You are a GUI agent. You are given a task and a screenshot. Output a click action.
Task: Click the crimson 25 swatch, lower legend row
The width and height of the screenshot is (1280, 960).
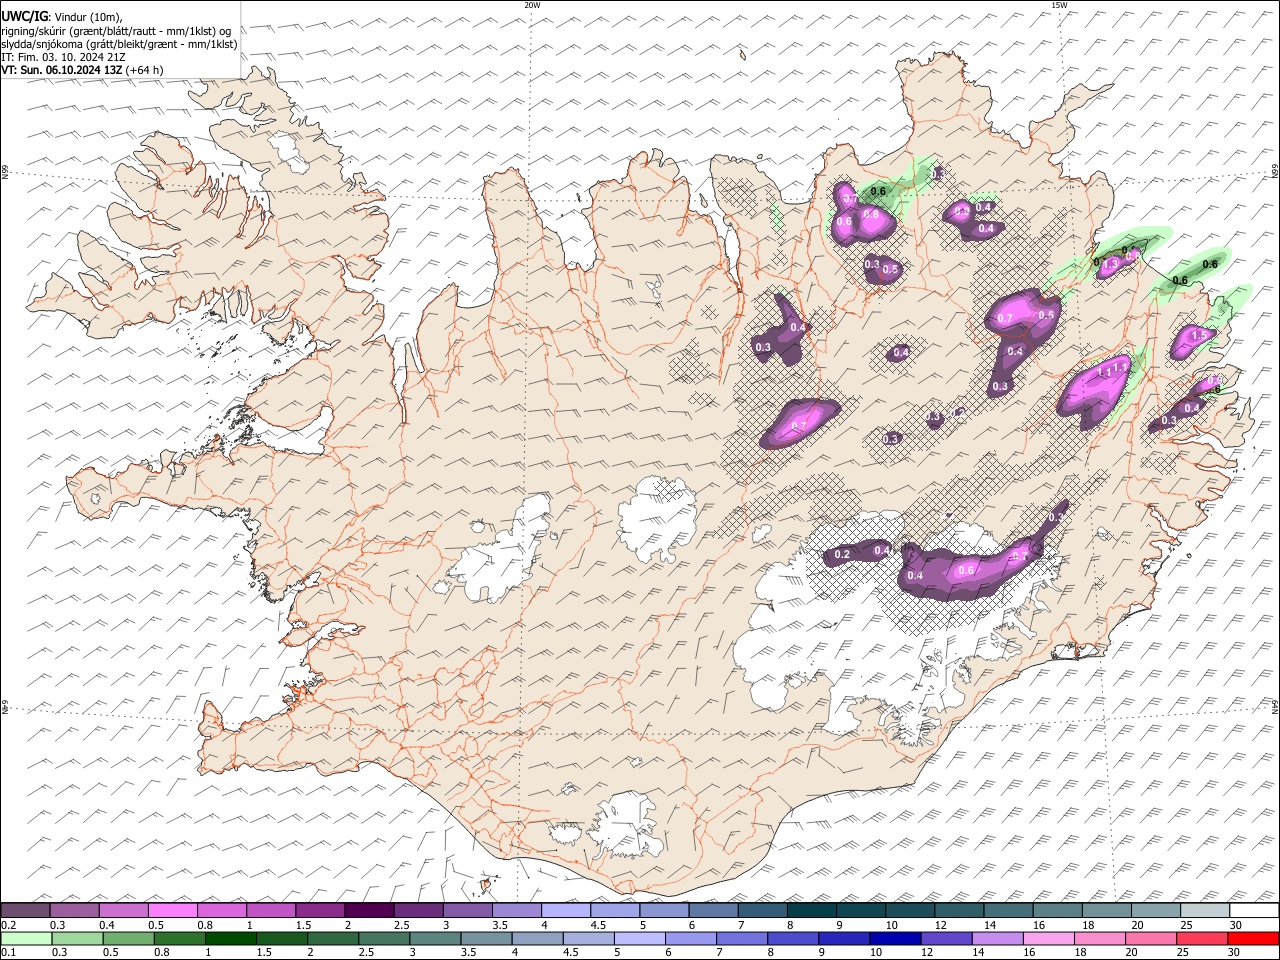click(1202, 938)
